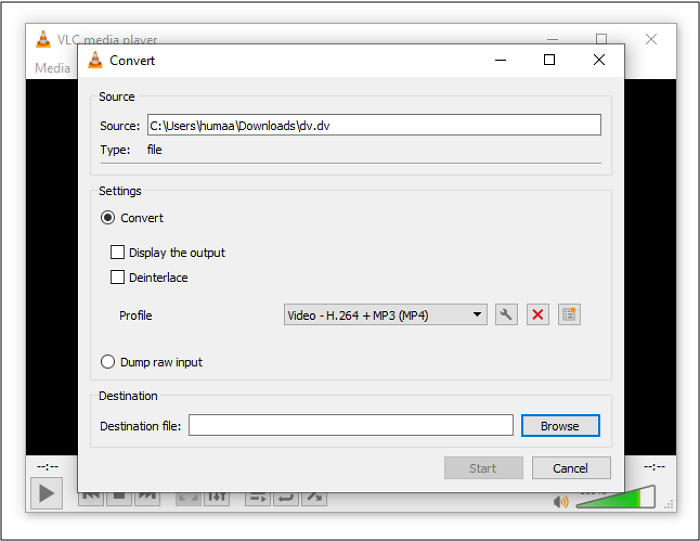Click the Stop playback button

118,496
